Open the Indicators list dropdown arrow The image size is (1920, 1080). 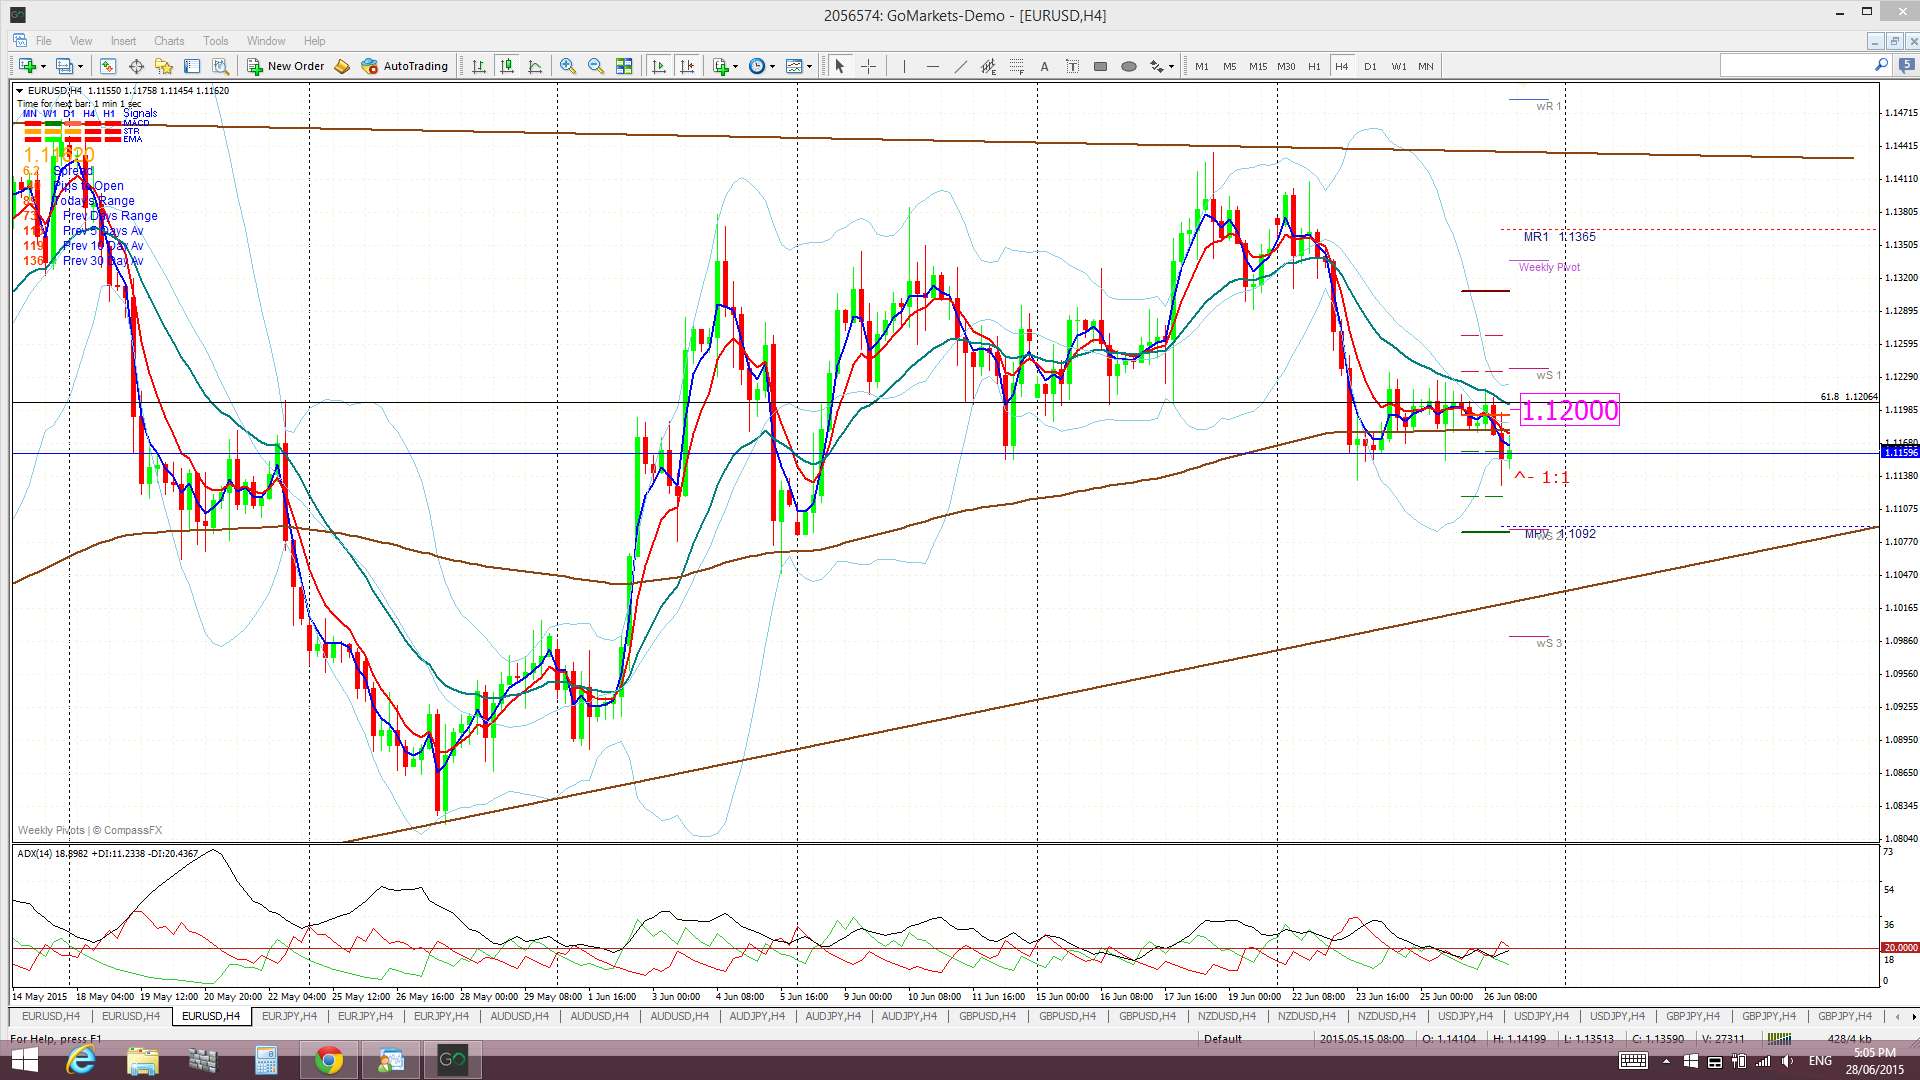coord(736,67)
